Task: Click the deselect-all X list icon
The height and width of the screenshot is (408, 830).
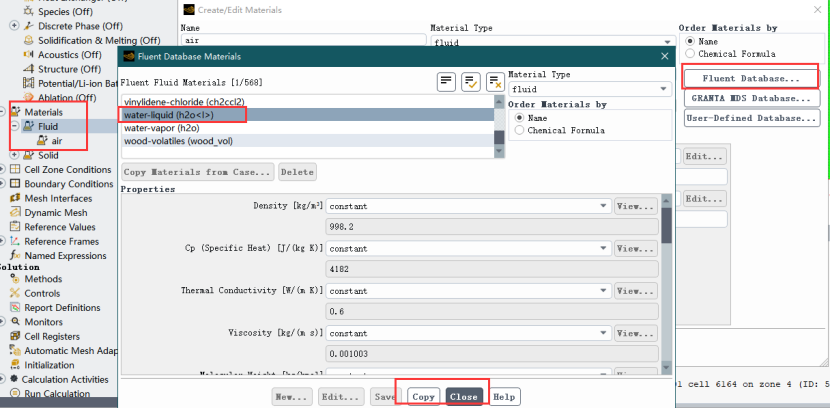Action: tap(495, 81)
